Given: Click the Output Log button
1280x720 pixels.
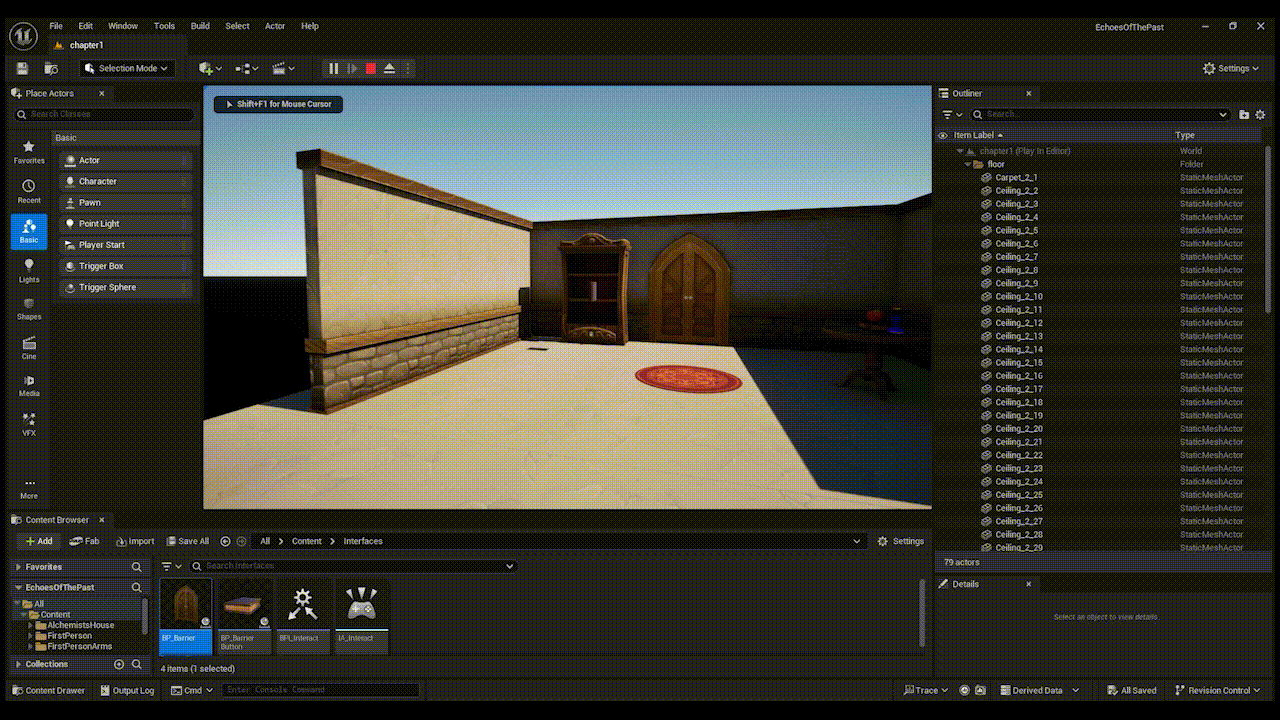Looking at the screenshot, I should coord(126,690).
